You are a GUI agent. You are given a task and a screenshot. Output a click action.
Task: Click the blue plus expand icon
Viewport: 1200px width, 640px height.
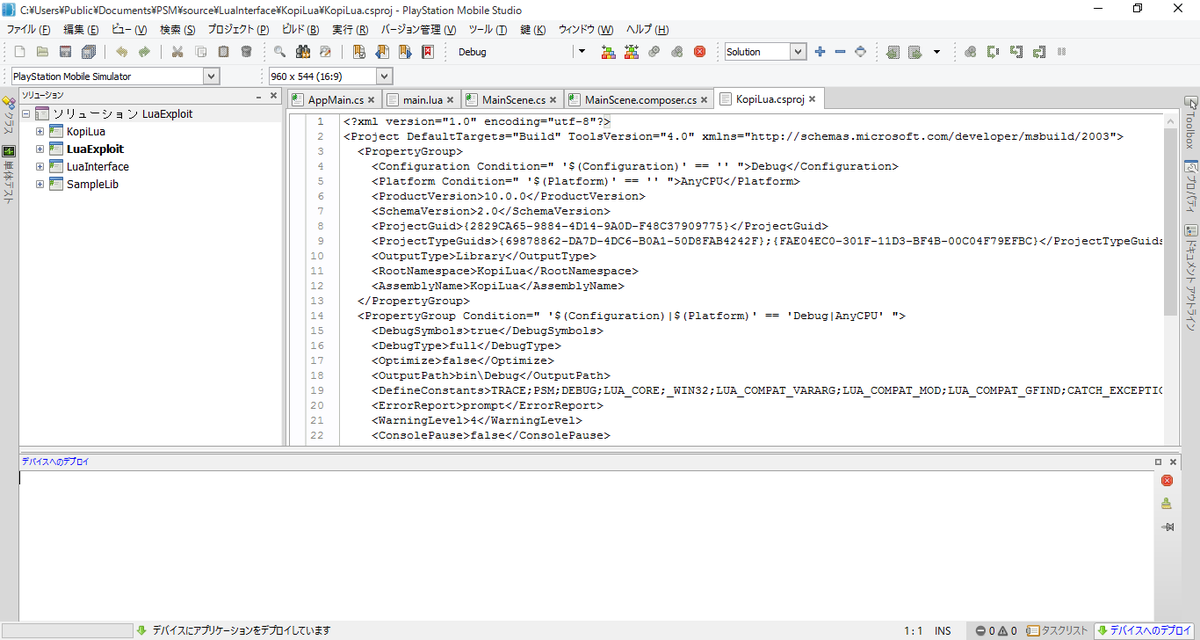click(820, 52)
